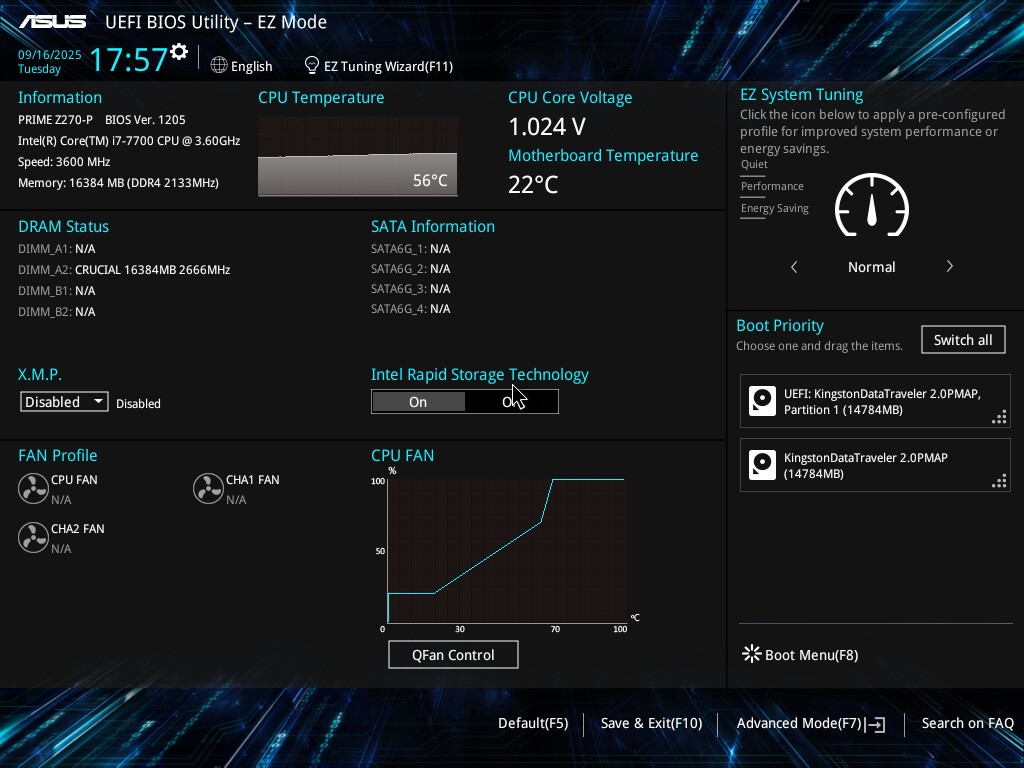Click BIOS Ver. 1205 text
1024x768 pixels.
pyautogui.click(x=145, y=120)
